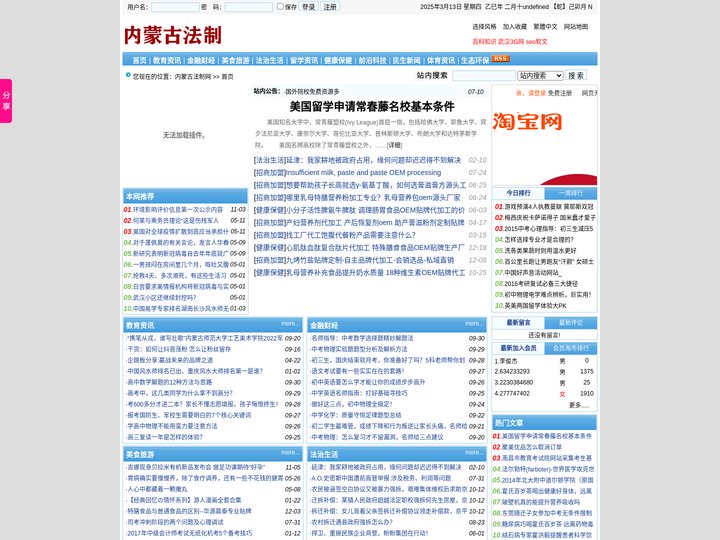Open 法治生活 in the navigation bar
Viewport: 720px width, 540px height.
270,60
